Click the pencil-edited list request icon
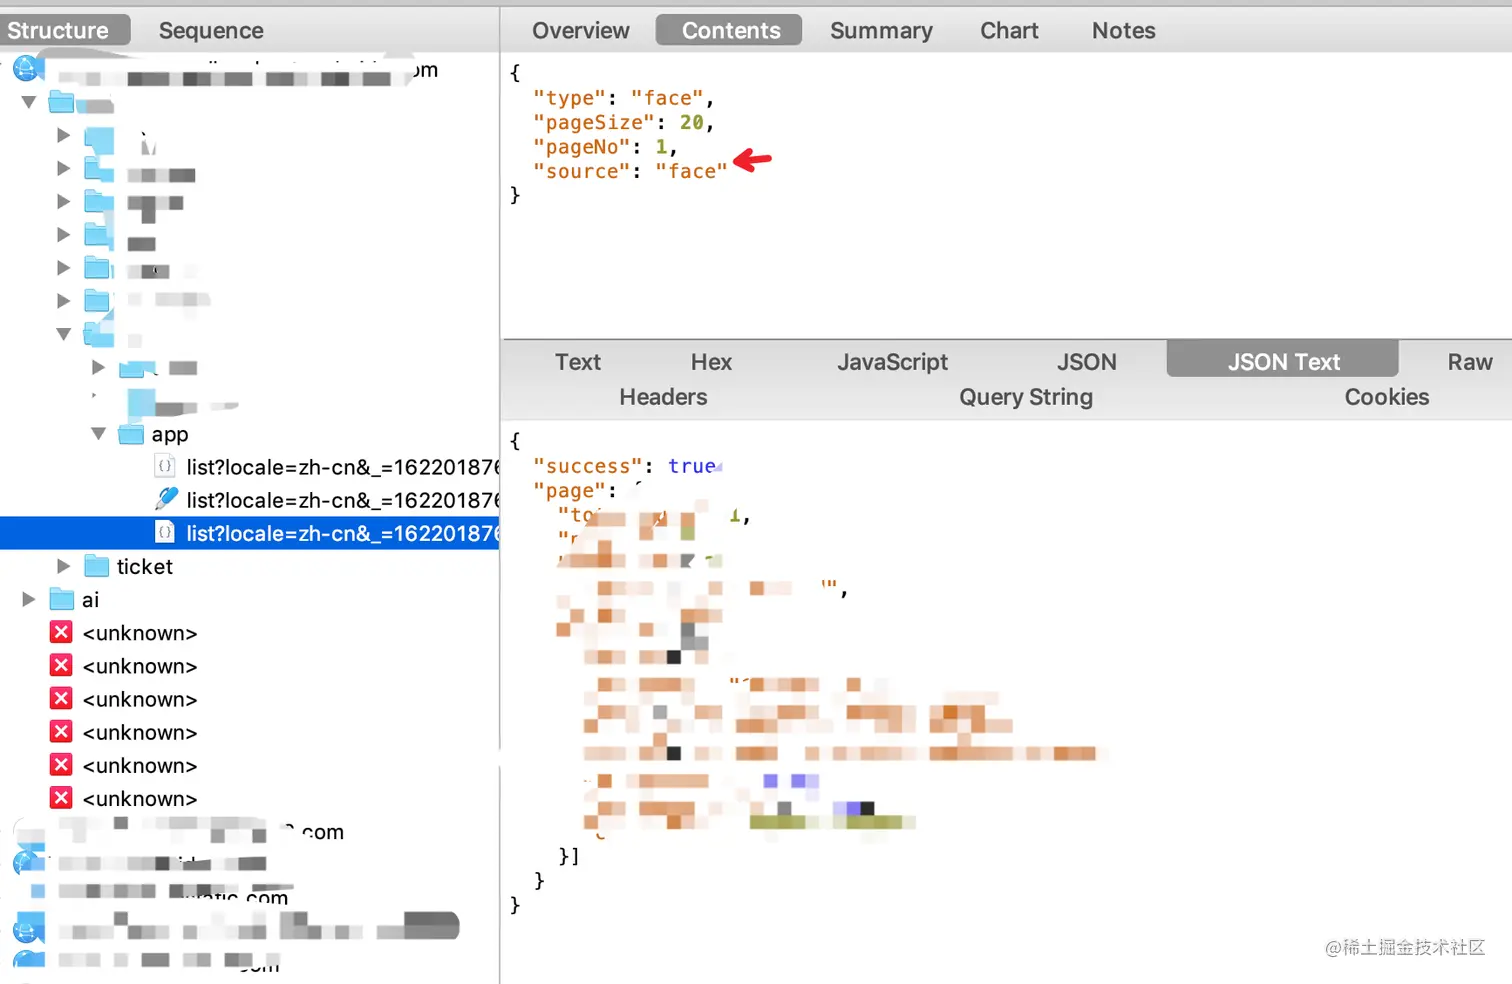This screenshot has height=984, width=1512. [x=166, y=499]
